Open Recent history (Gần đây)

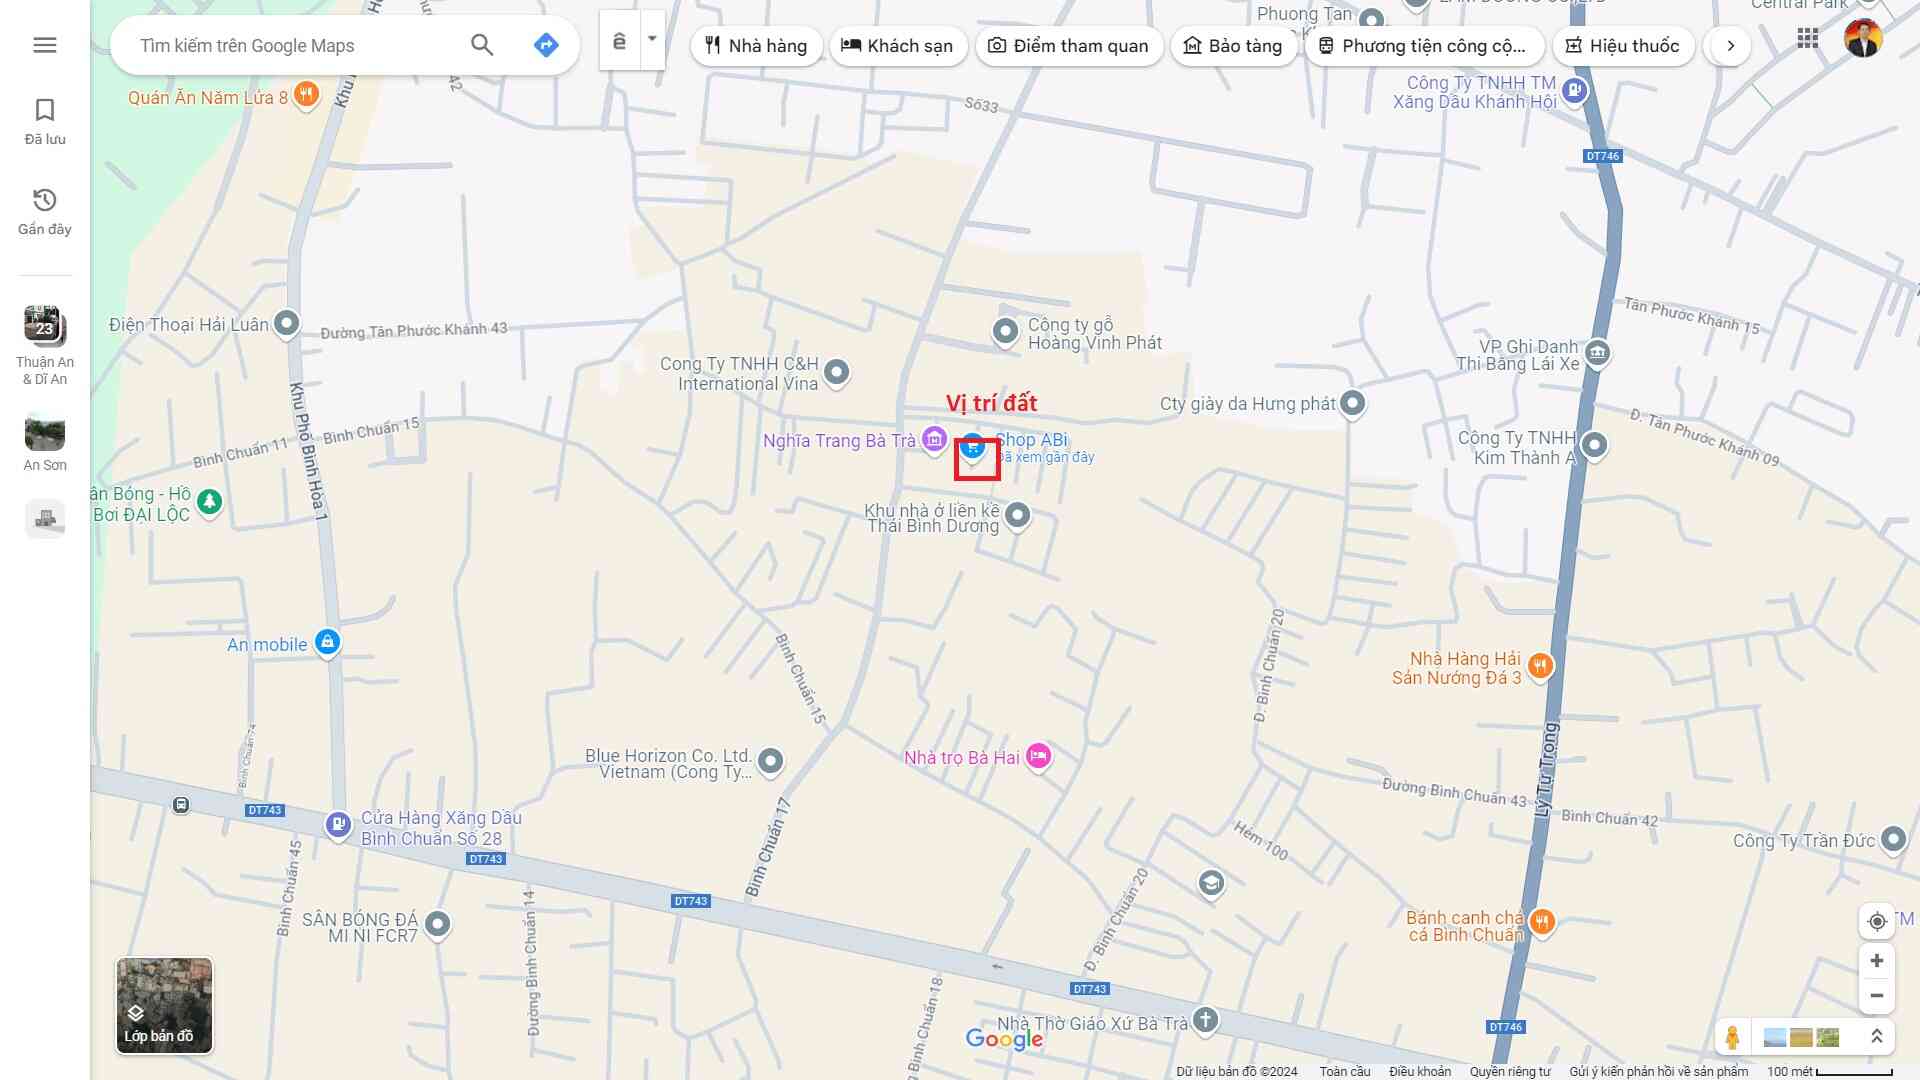45,211
